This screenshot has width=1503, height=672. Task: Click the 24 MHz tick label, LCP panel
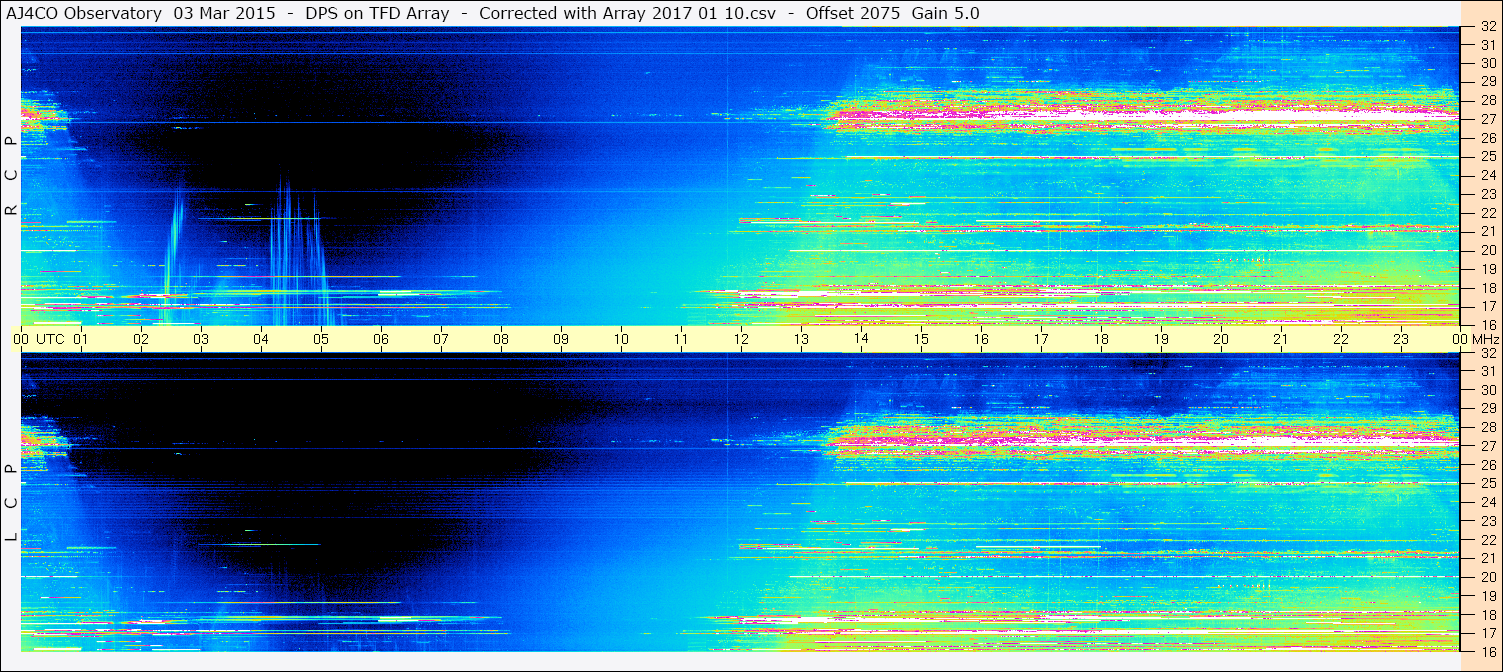pyautogui.click(x=1487, y=502)
